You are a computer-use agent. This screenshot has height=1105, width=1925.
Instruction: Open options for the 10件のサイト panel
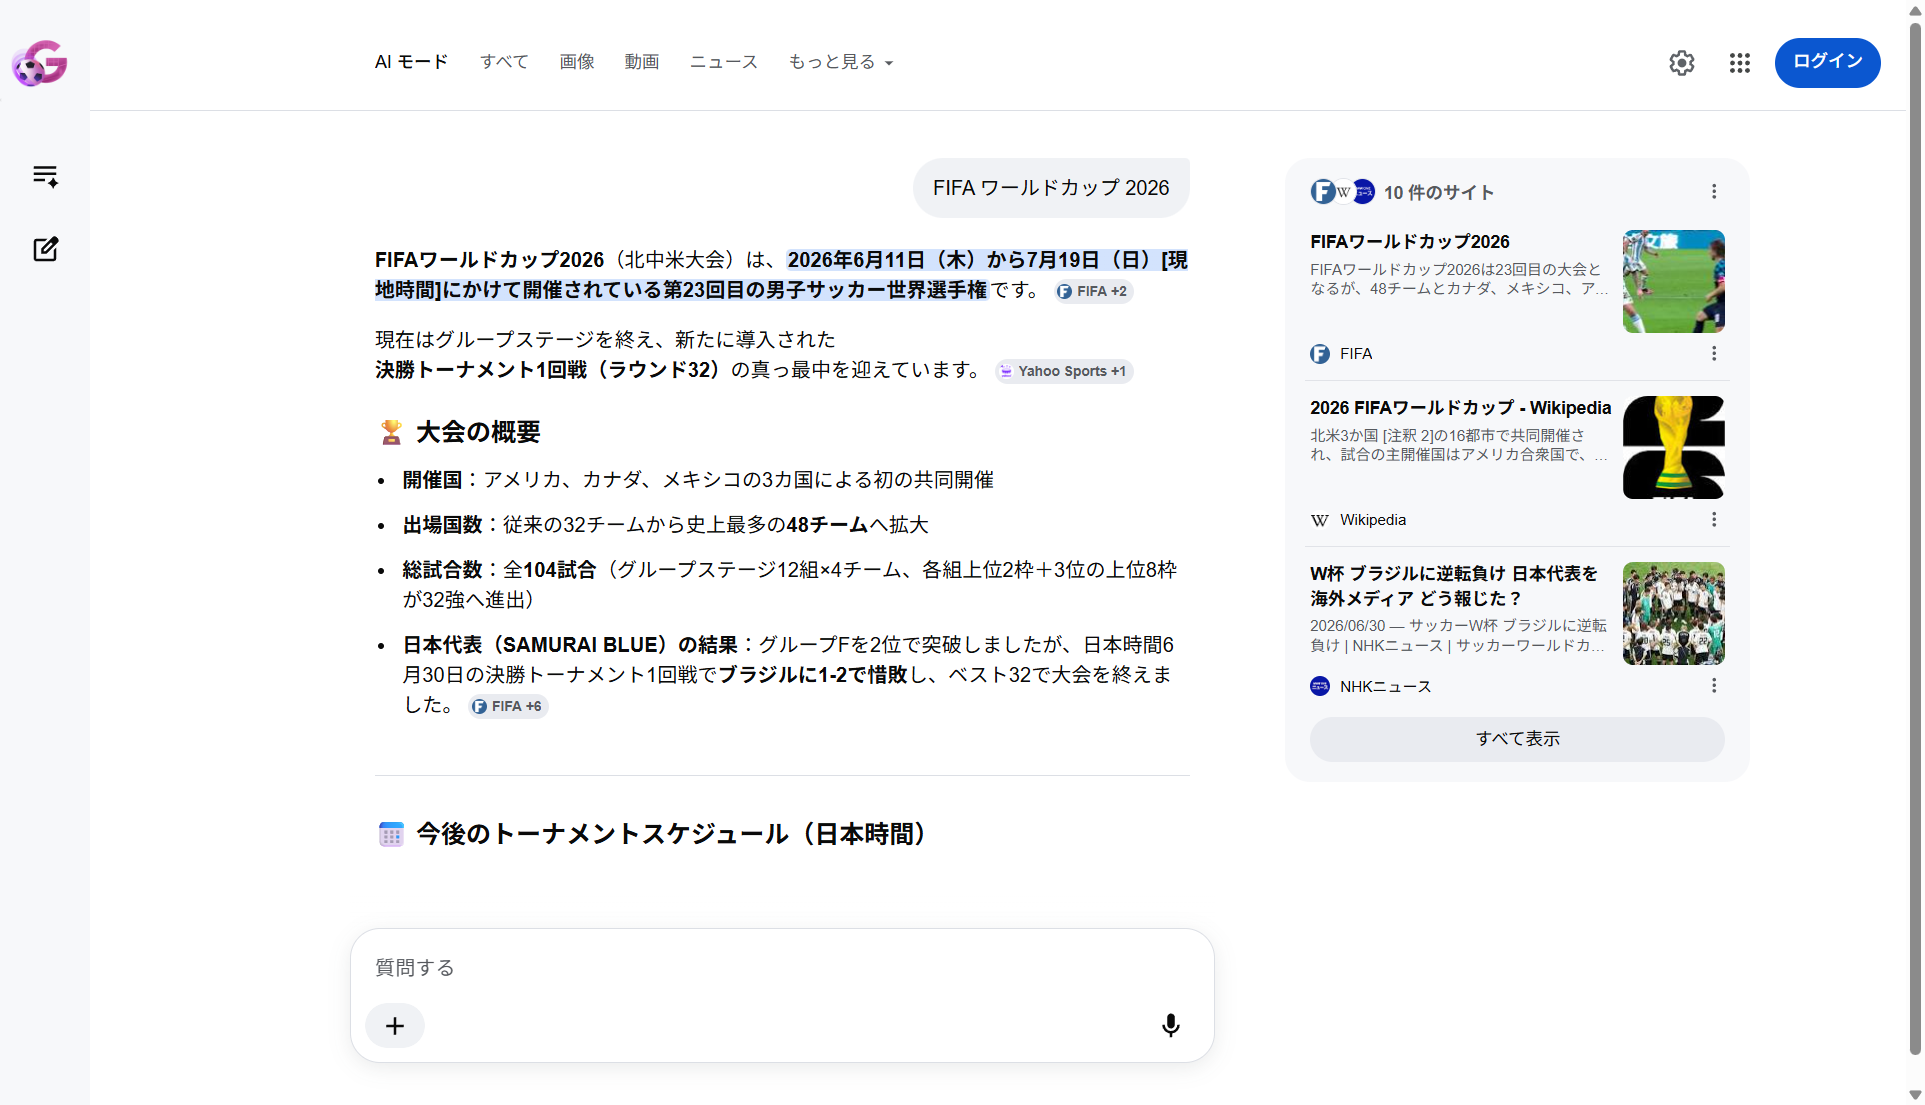pos(1714,191)
